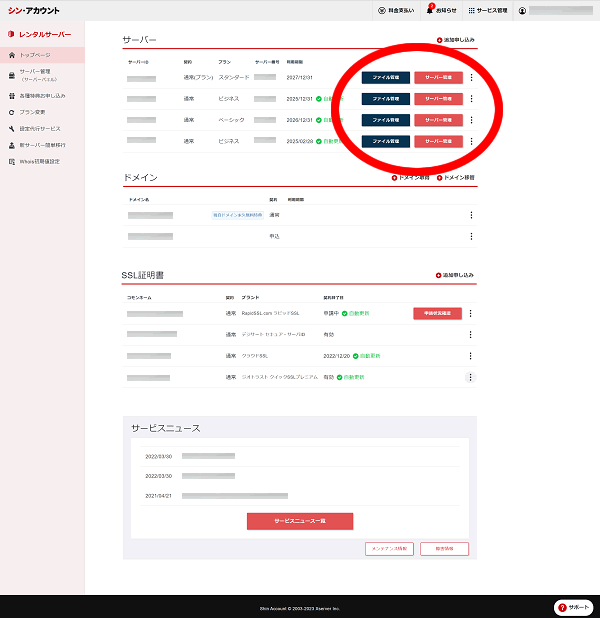Image resolution: width=600 pixels, height=618 pixels.
Task: Click the home icon beside トップページ
Action: click(x=12, y=55)
